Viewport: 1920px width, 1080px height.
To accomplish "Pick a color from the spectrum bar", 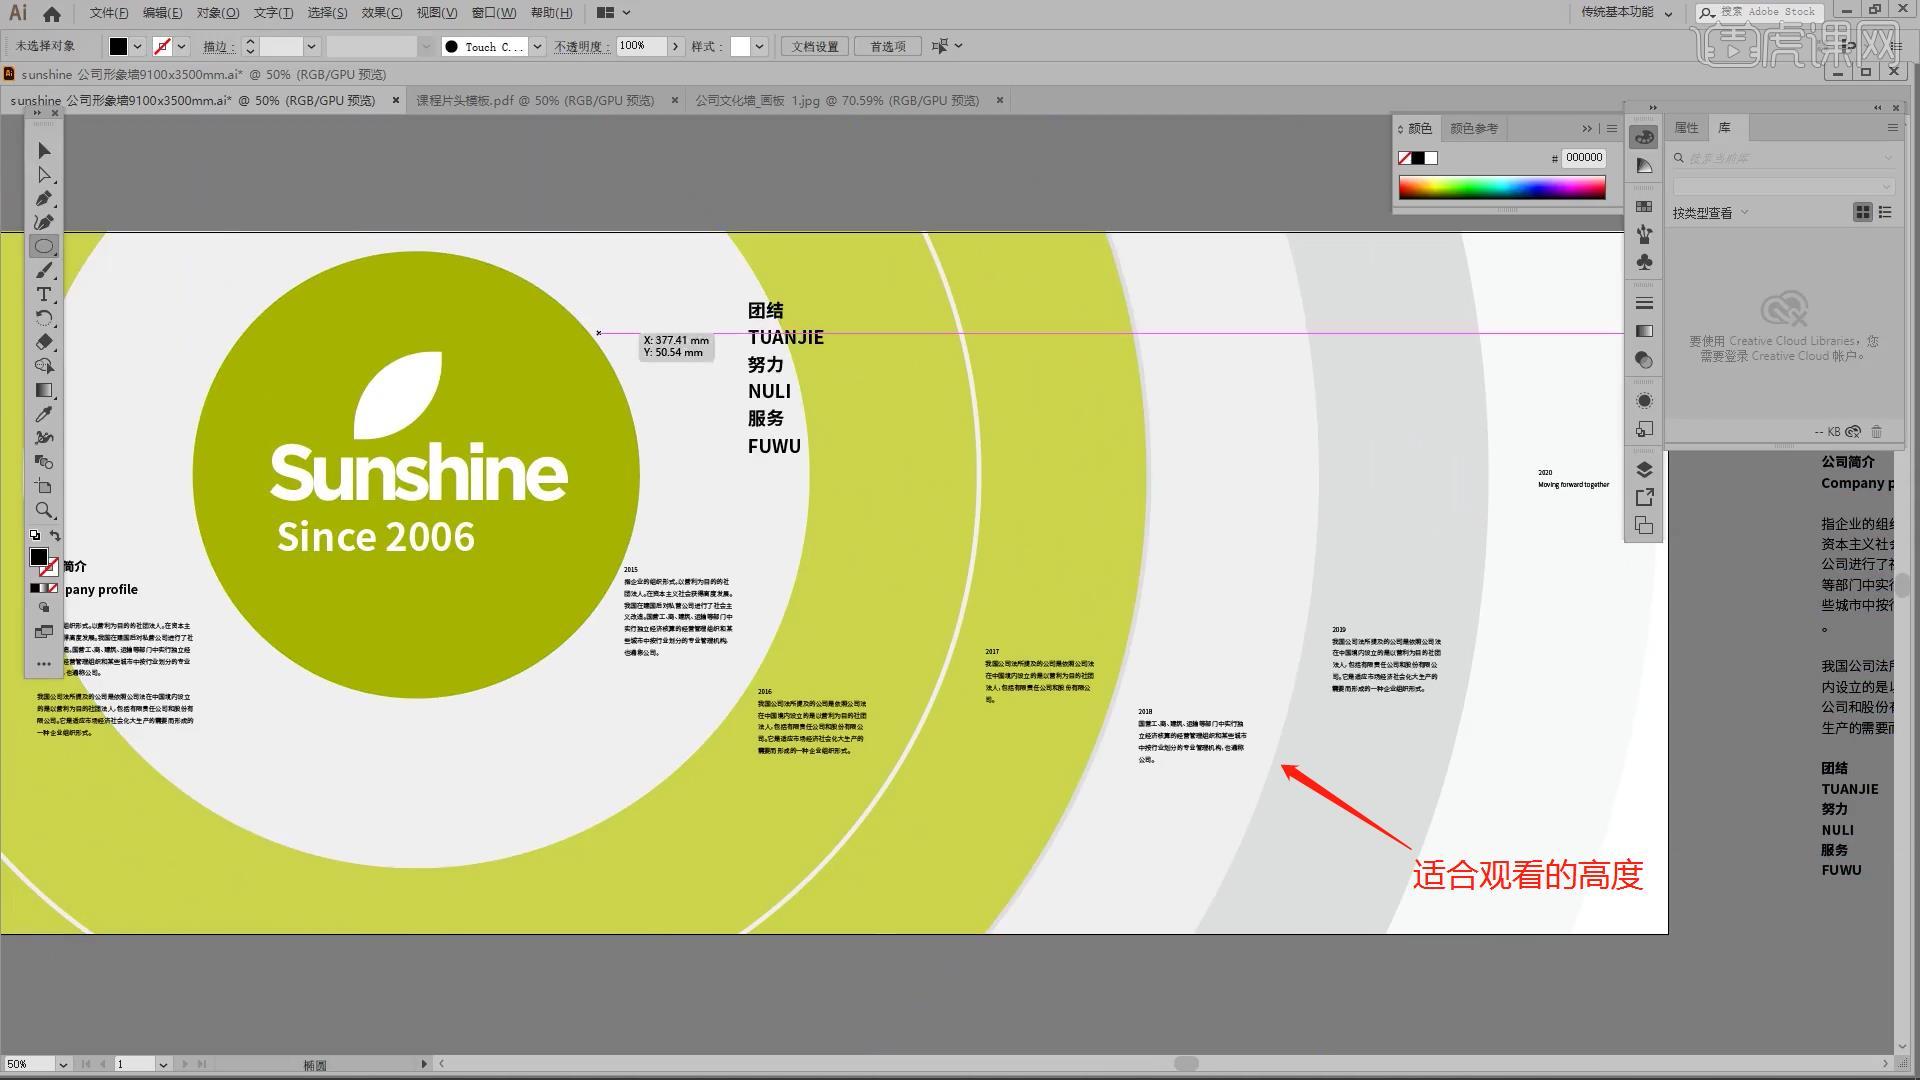I will click(x=1501, y=187).
